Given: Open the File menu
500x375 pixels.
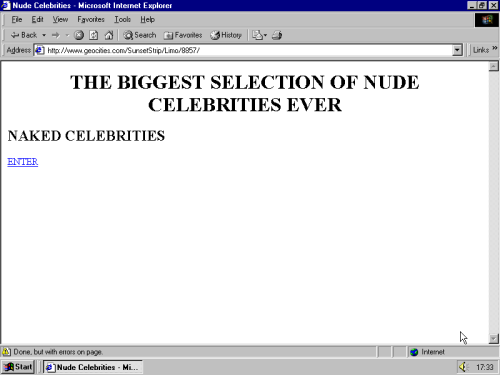Looking at the screenshot, I should [17, 20].
